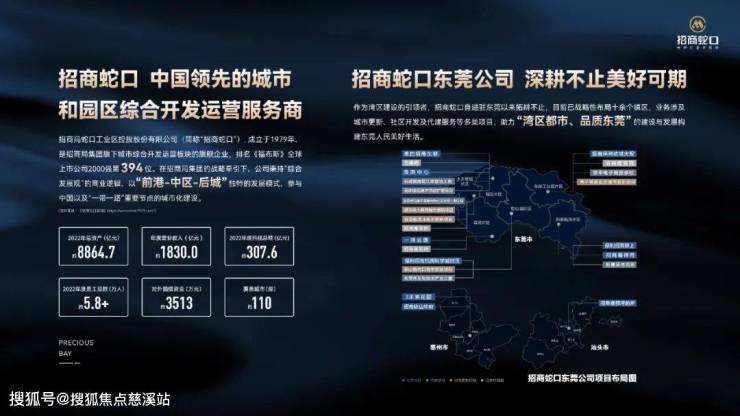The height and width of the screenshot is (416, 740).
Task: Click the gold emblem logo at top right
Action: [698, 24]
